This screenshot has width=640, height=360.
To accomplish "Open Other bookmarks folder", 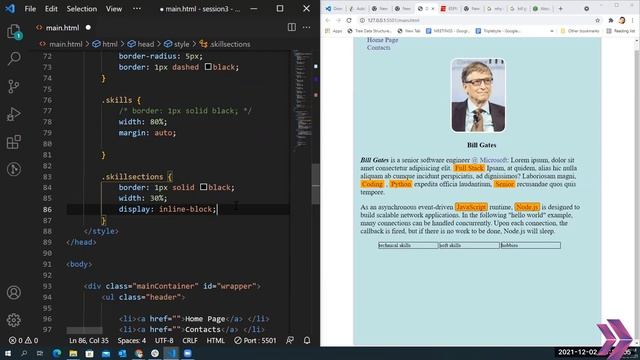I will tap(580, 31).
